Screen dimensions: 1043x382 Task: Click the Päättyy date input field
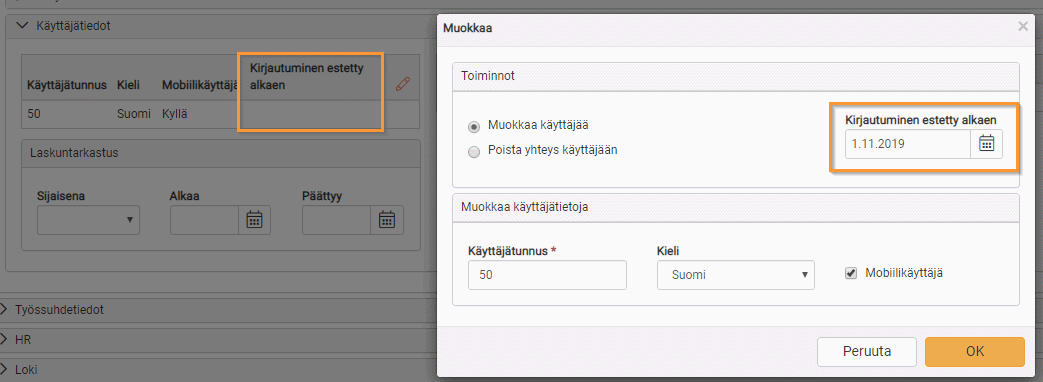pyautogui.click(x=337, y=220)
